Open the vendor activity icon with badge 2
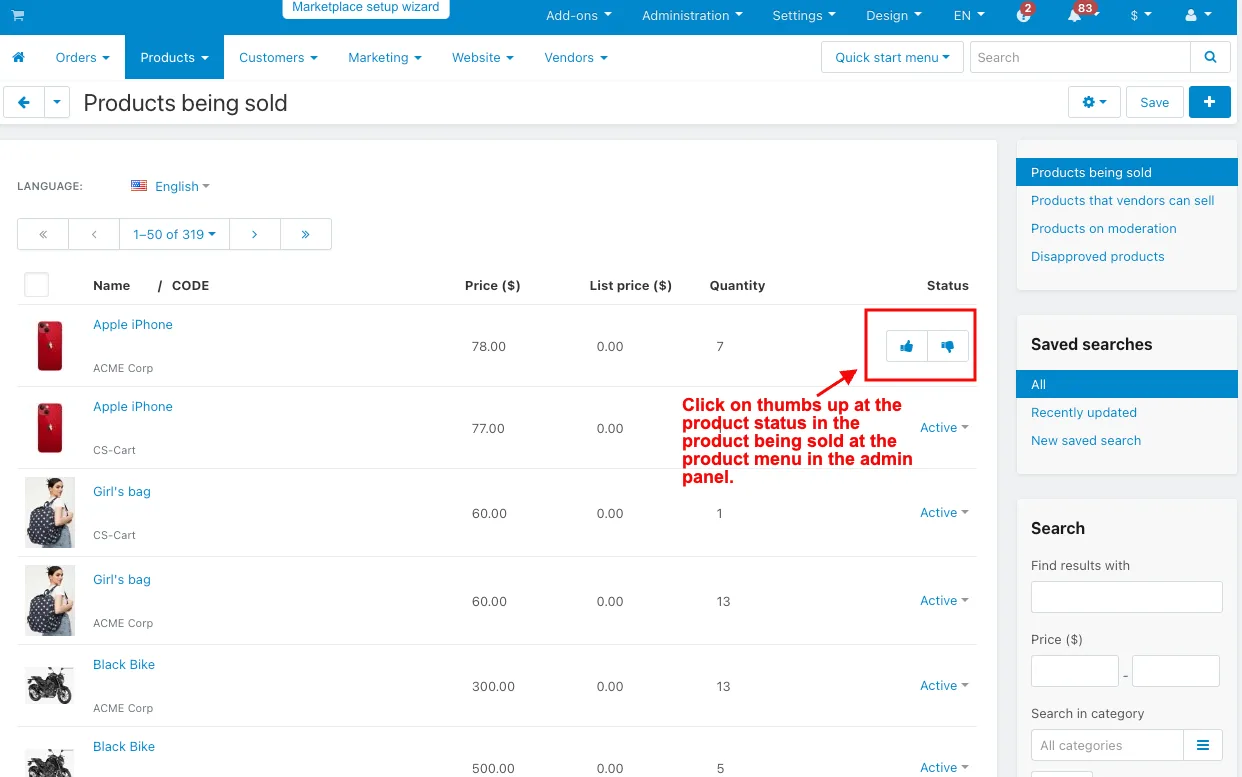 (x=1023, y=16)
